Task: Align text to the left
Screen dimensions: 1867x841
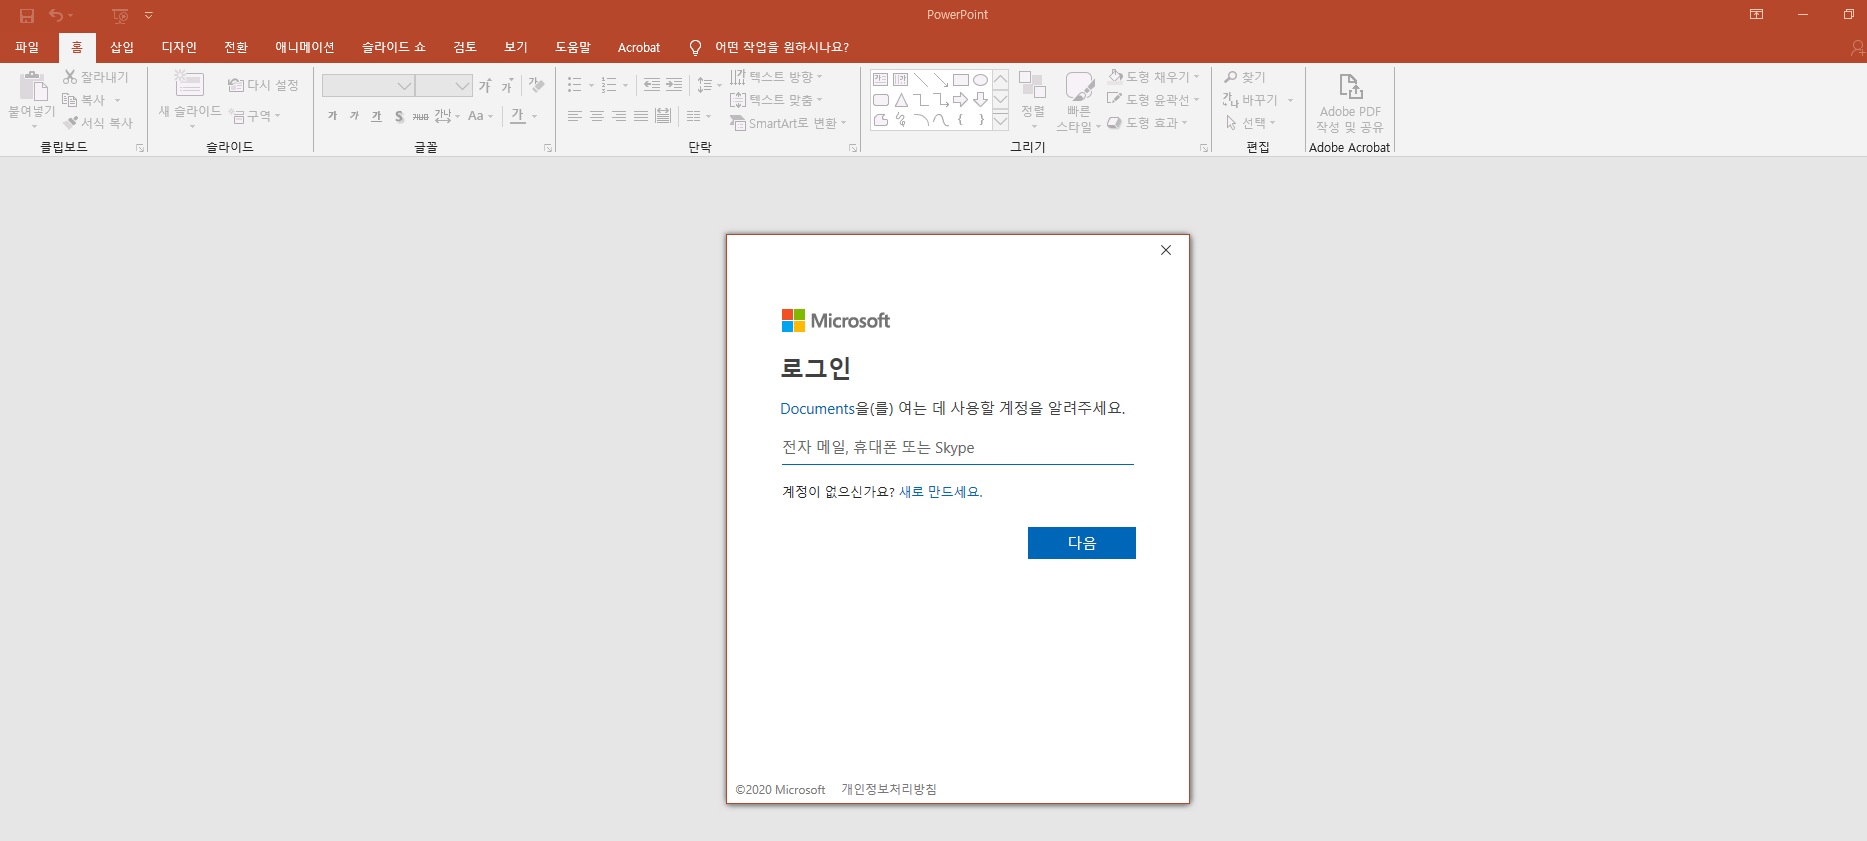Action: pos(575,117)
